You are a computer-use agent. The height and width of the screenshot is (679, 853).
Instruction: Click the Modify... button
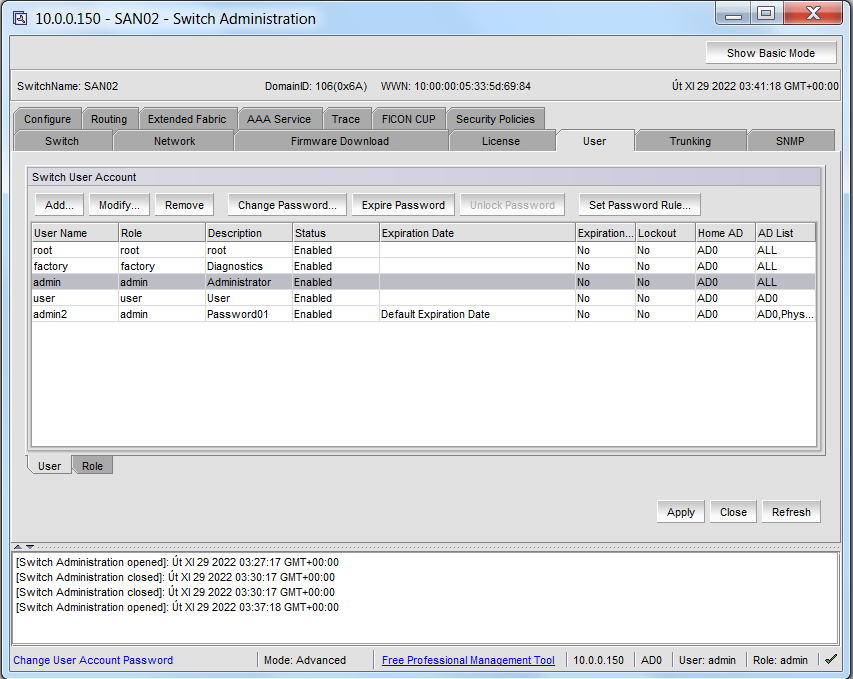119,205
